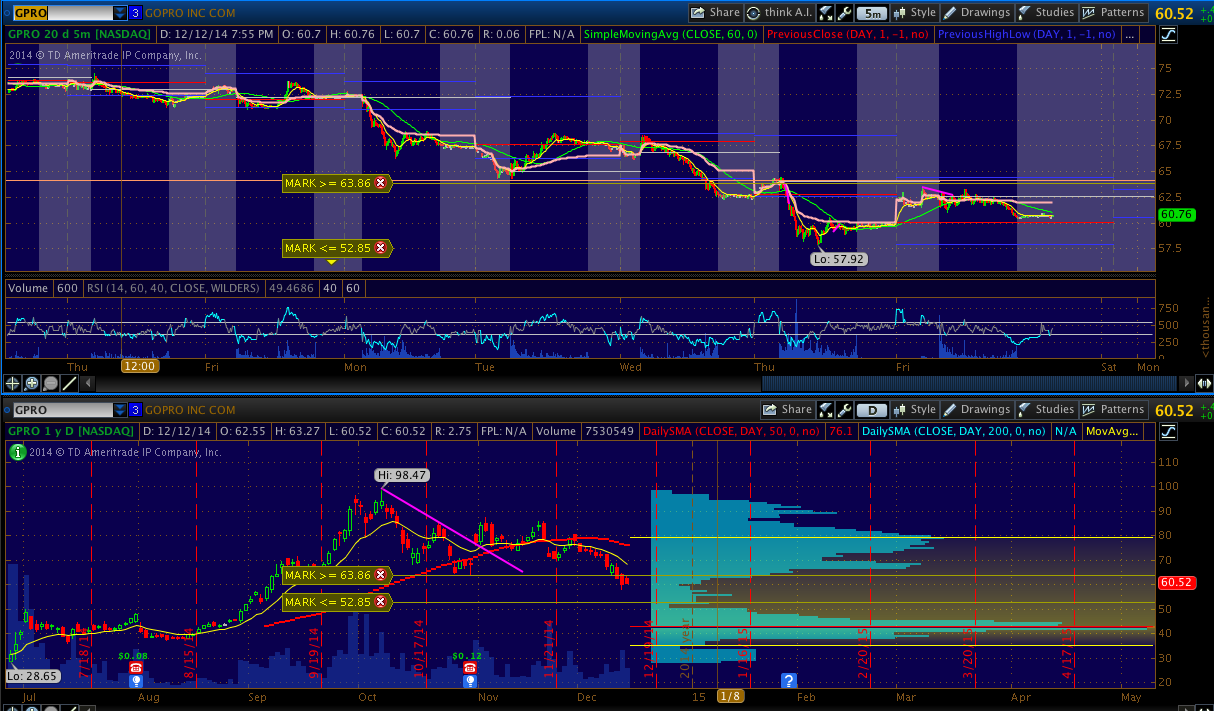The height and width of the screenshot is (711, 1214).
Task: Open the lower GPRO symbol dropdown arrow
Action: coord(120,410)
